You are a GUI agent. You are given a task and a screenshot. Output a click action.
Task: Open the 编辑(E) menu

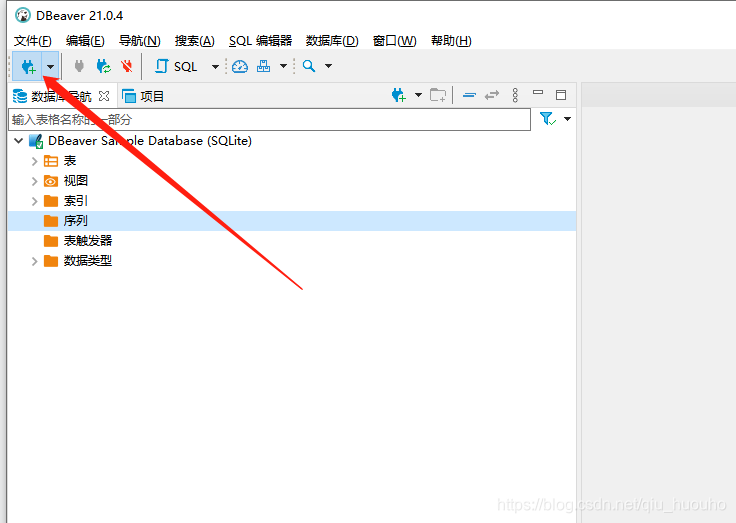coord(85,41)
